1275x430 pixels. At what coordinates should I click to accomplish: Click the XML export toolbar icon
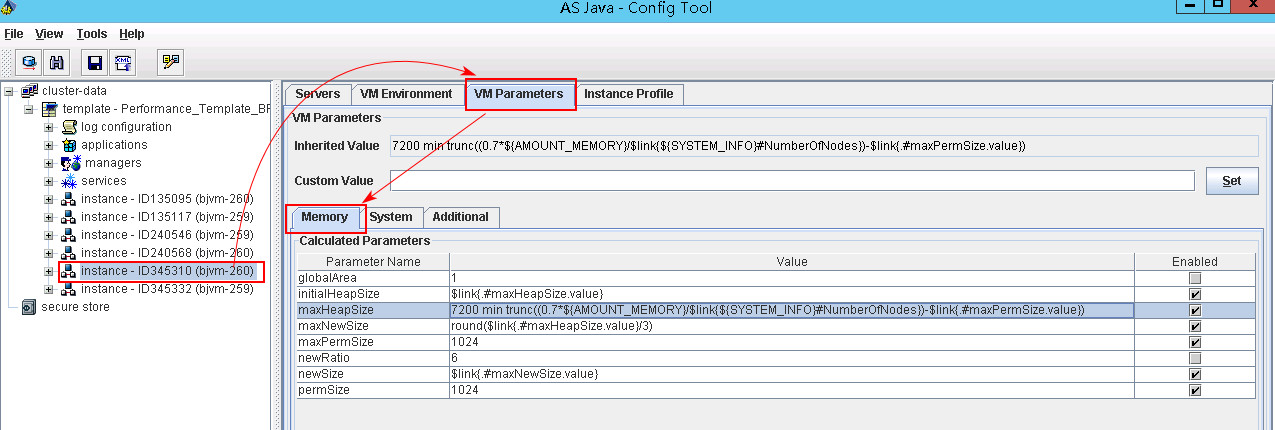click(x=124, y=63)
